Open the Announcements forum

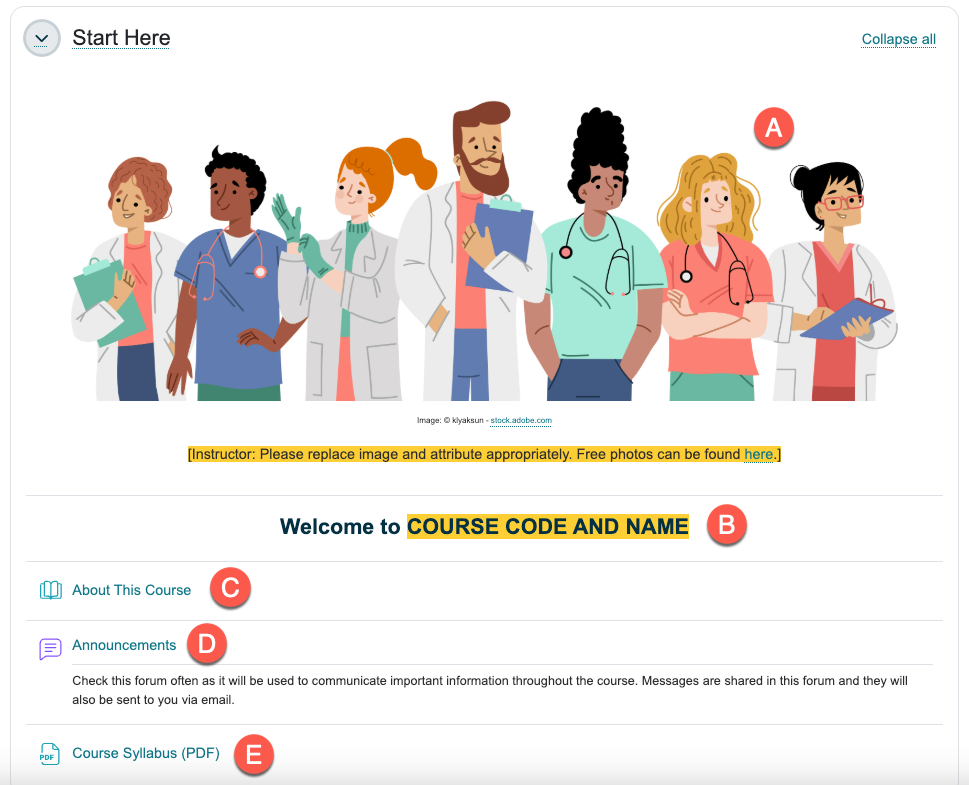click(124, 645)
